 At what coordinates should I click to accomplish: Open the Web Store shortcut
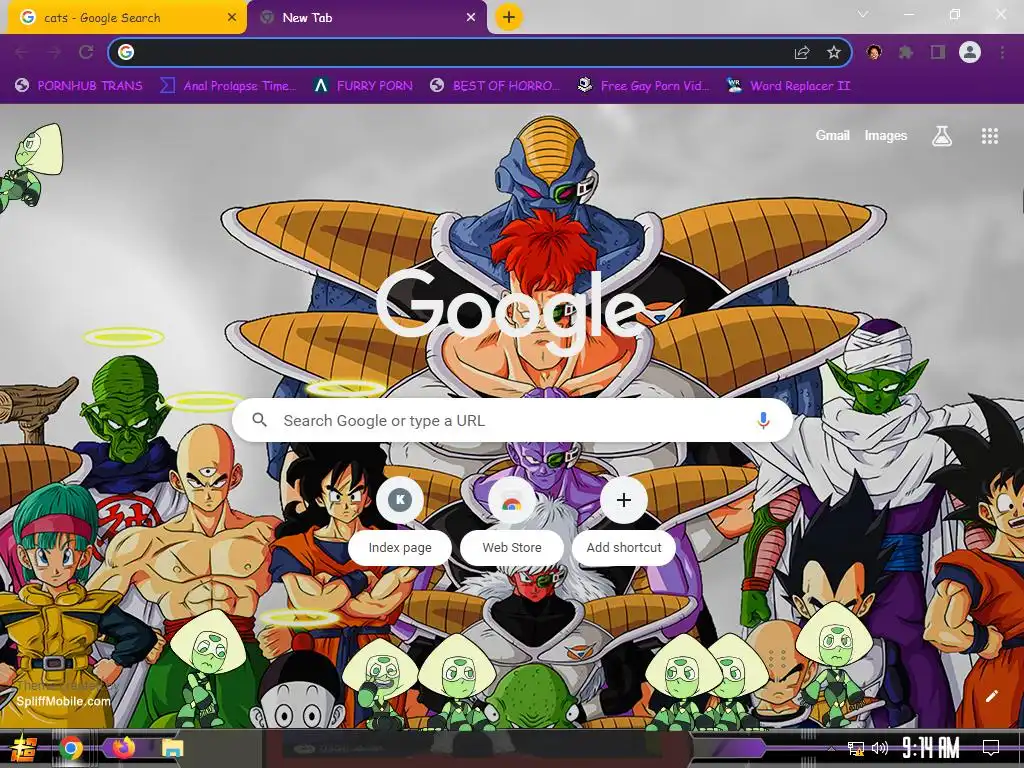512,520
